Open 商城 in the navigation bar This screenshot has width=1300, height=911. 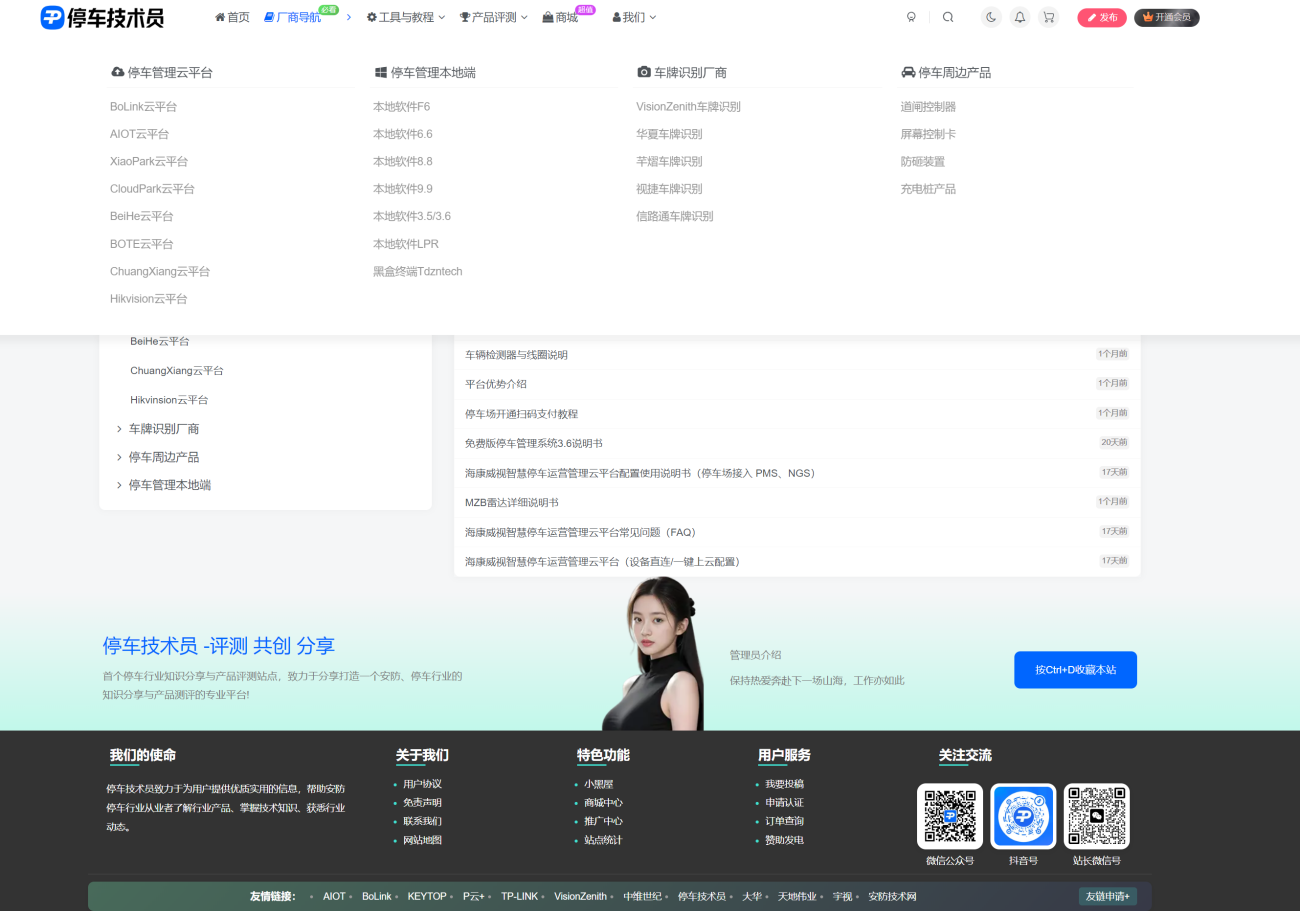point(560,17)
